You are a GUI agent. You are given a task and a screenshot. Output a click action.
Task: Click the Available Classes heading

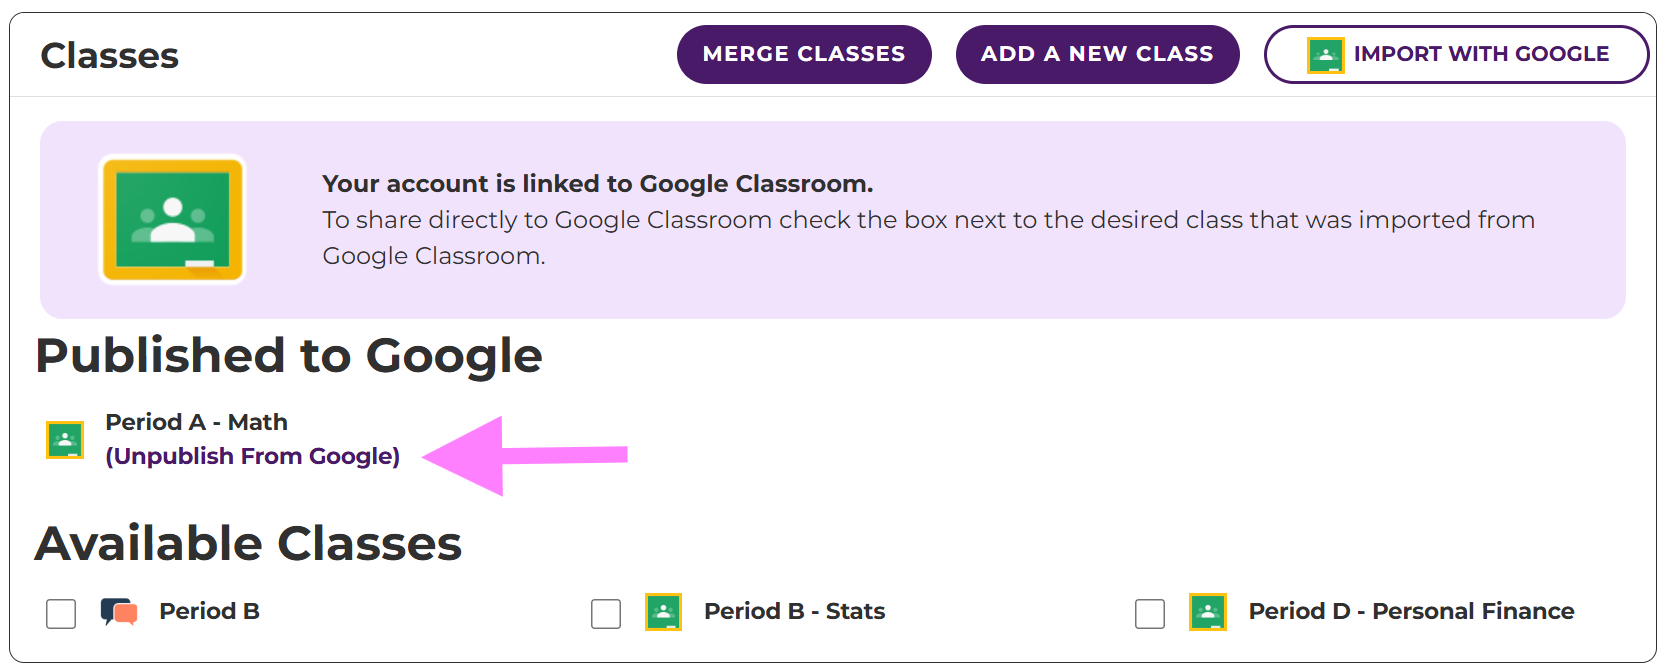pyautogui.click(x=248, y=544)
